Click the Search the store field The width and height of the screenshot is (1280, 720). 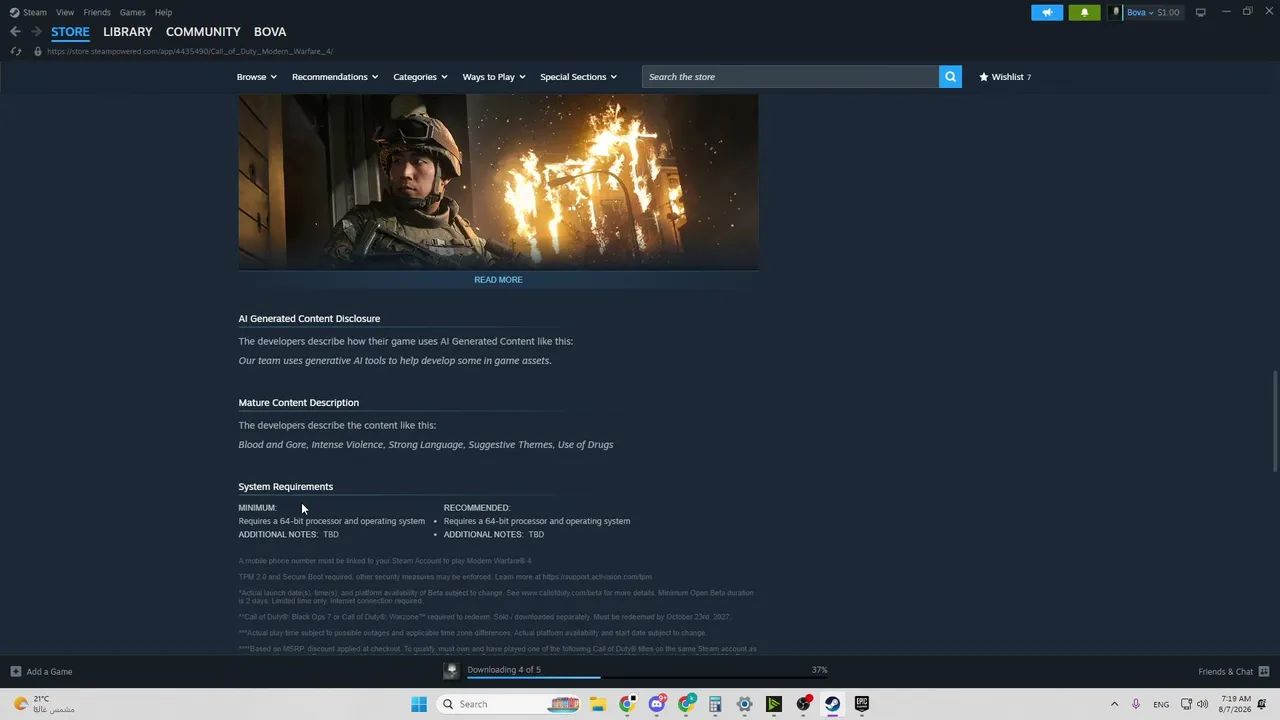tap(790, 77)
